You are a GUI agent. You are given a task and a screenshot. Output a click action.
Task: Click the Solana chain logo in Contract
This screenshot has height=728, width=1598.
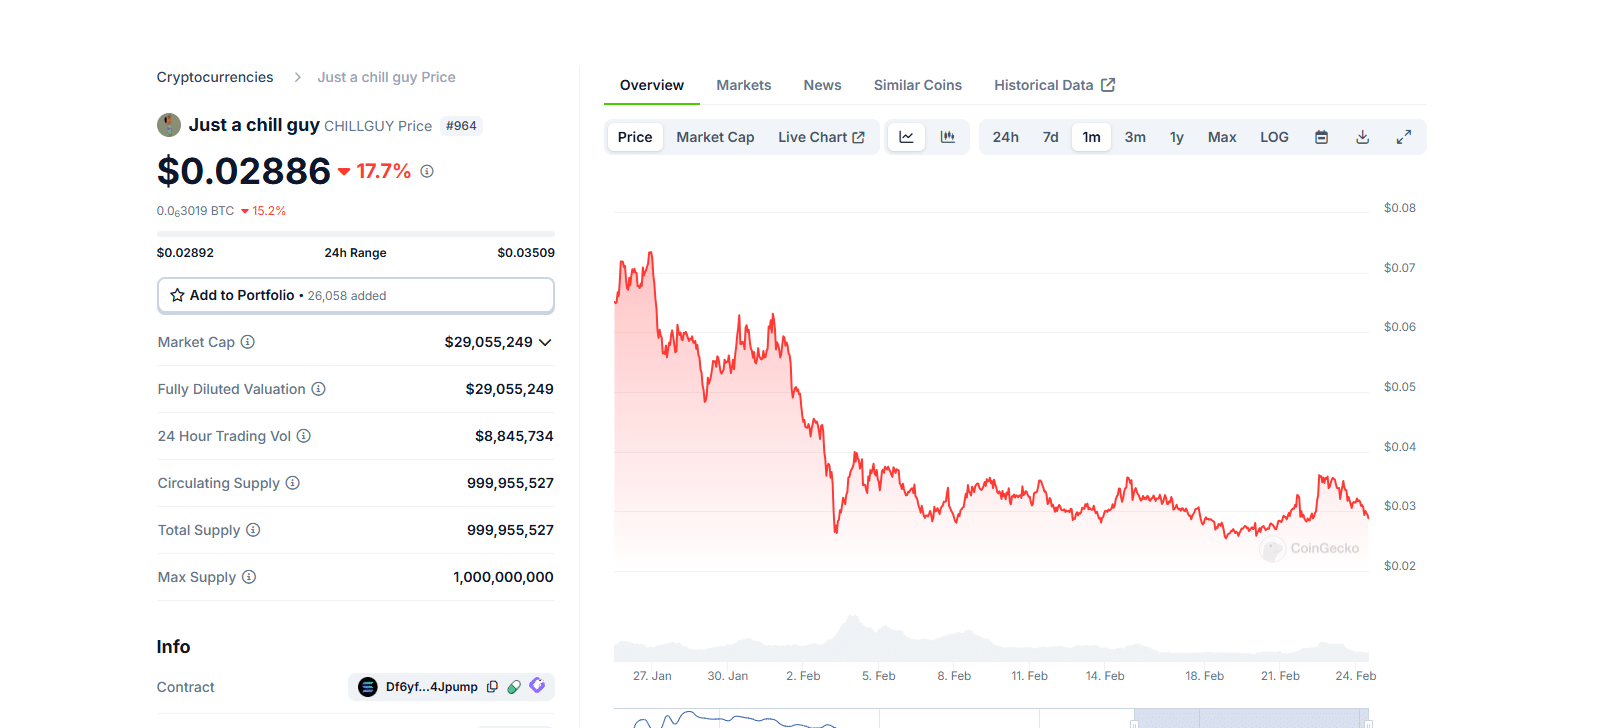click(x=368, y=687)
